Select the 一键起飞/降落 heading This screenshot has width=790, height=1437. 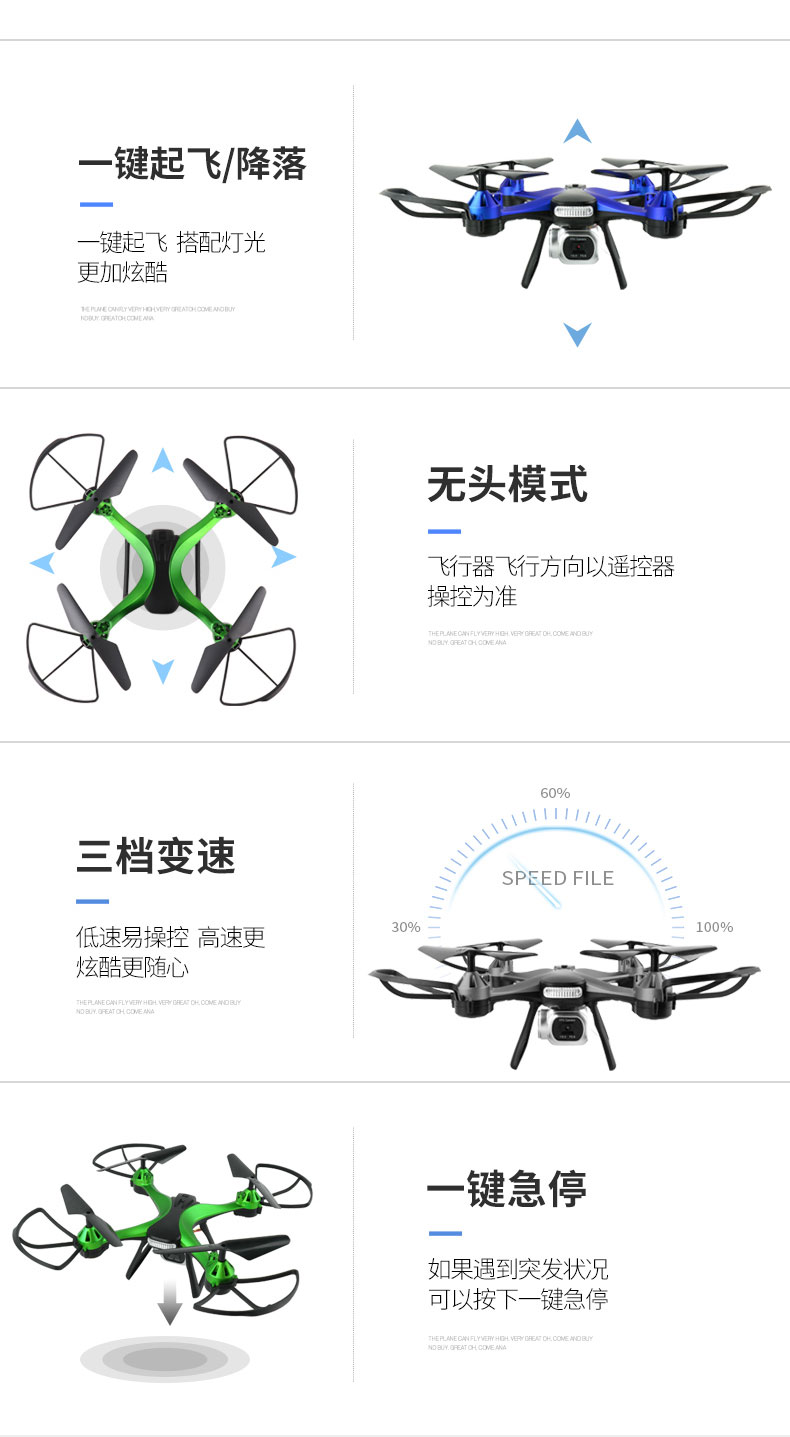[192, 164]
